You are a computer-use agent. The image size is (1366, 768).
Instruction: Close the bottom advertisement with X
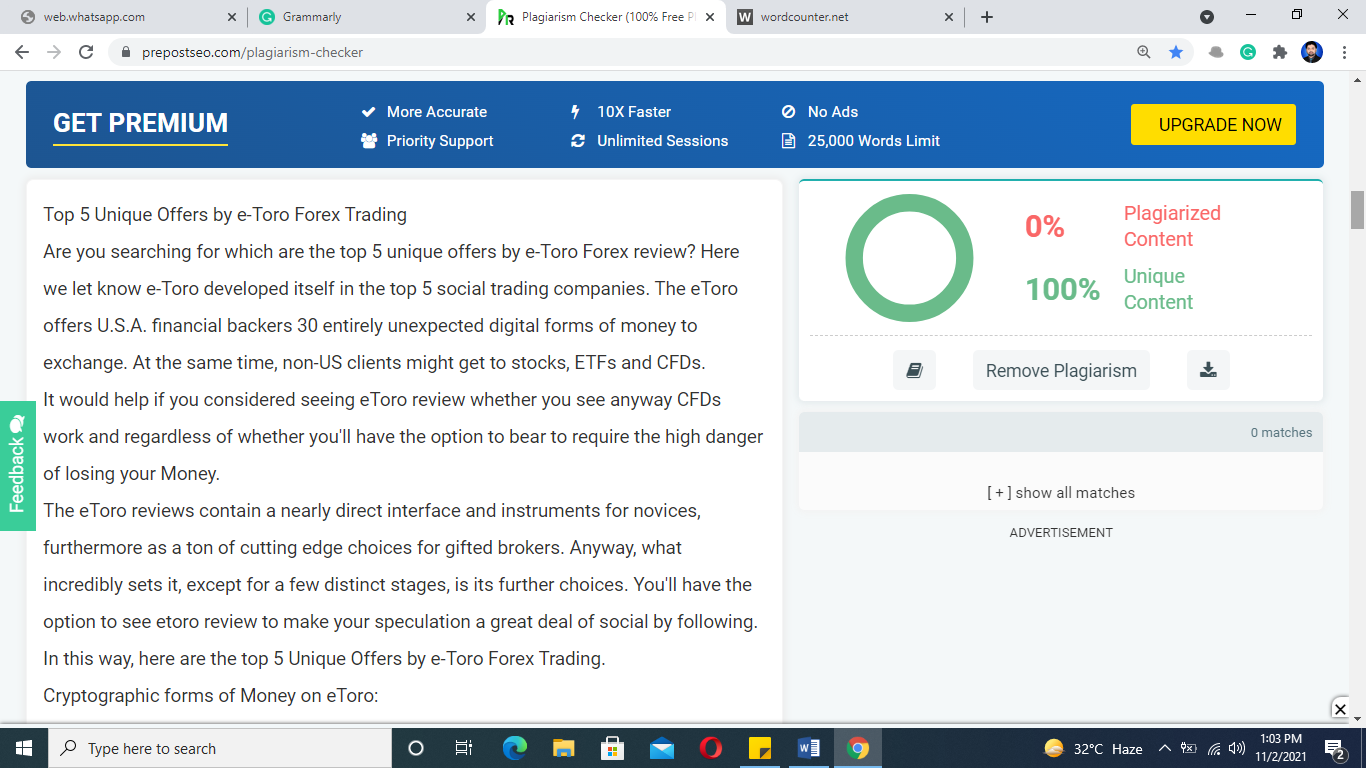[x=1340, y=709]
